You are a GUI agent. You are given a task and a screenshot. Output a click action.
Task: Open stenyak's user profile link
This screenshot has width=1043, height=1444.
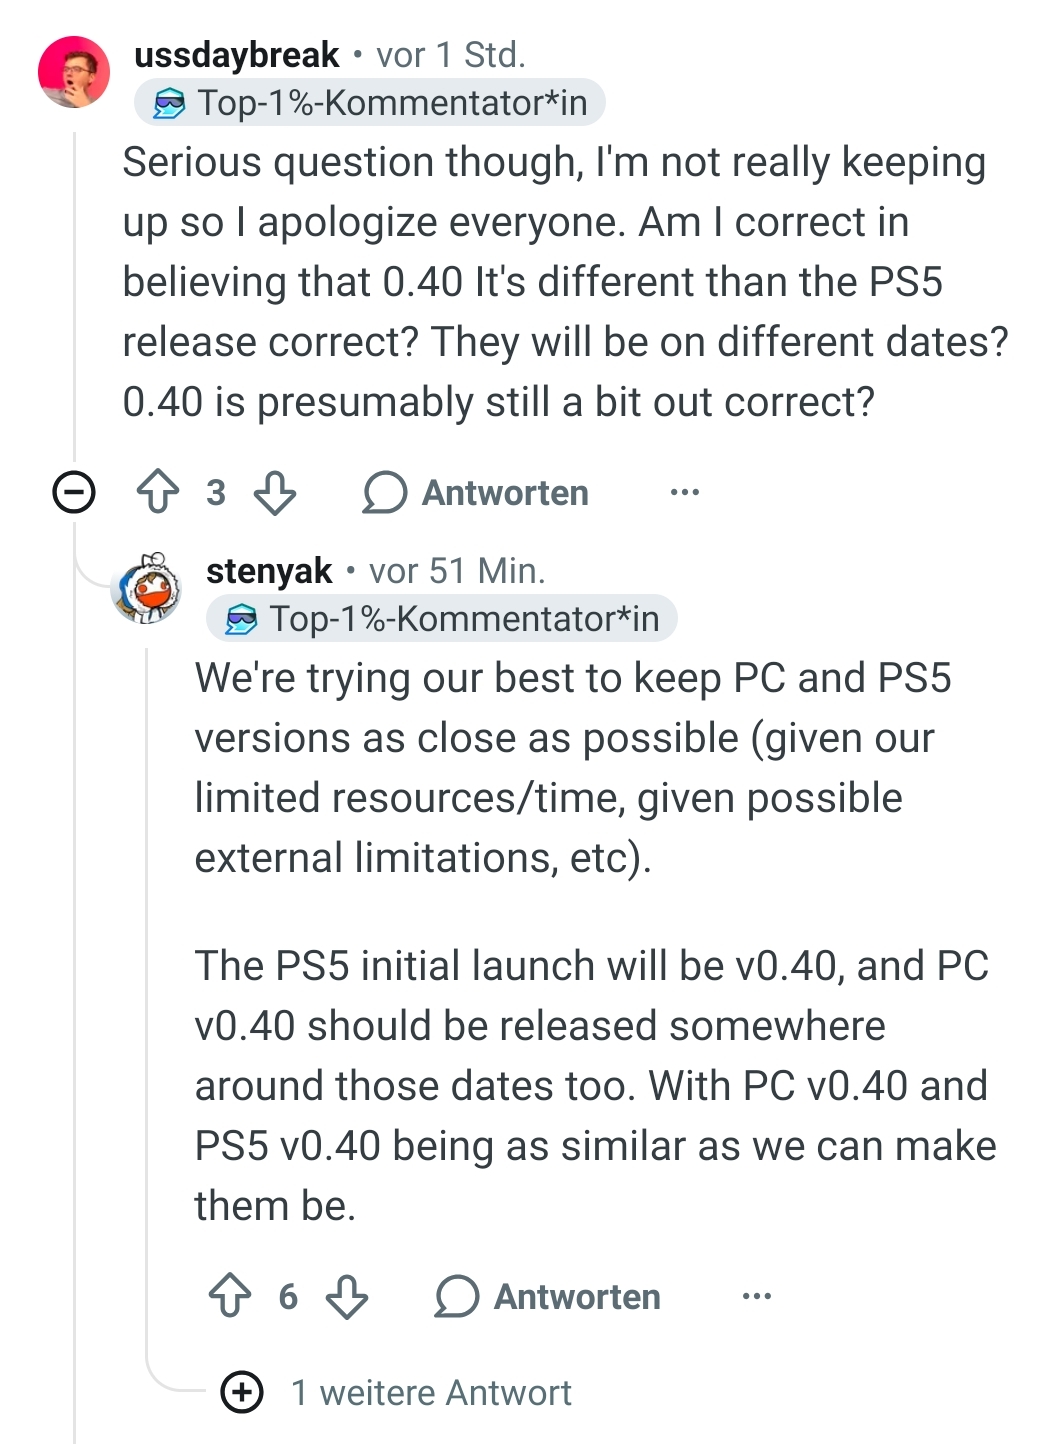point(269,571)
